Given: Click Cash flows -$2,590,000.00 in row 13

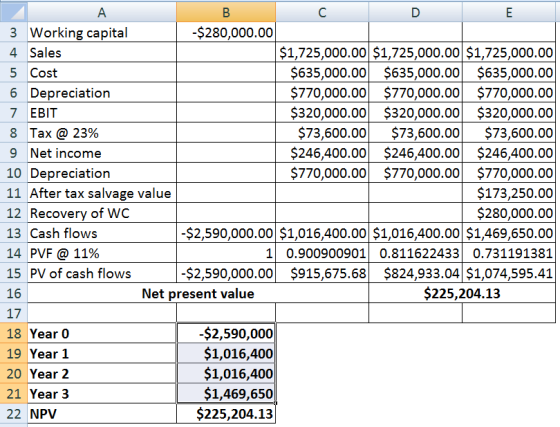Looking at the screenshot, I should coord(226,233).
